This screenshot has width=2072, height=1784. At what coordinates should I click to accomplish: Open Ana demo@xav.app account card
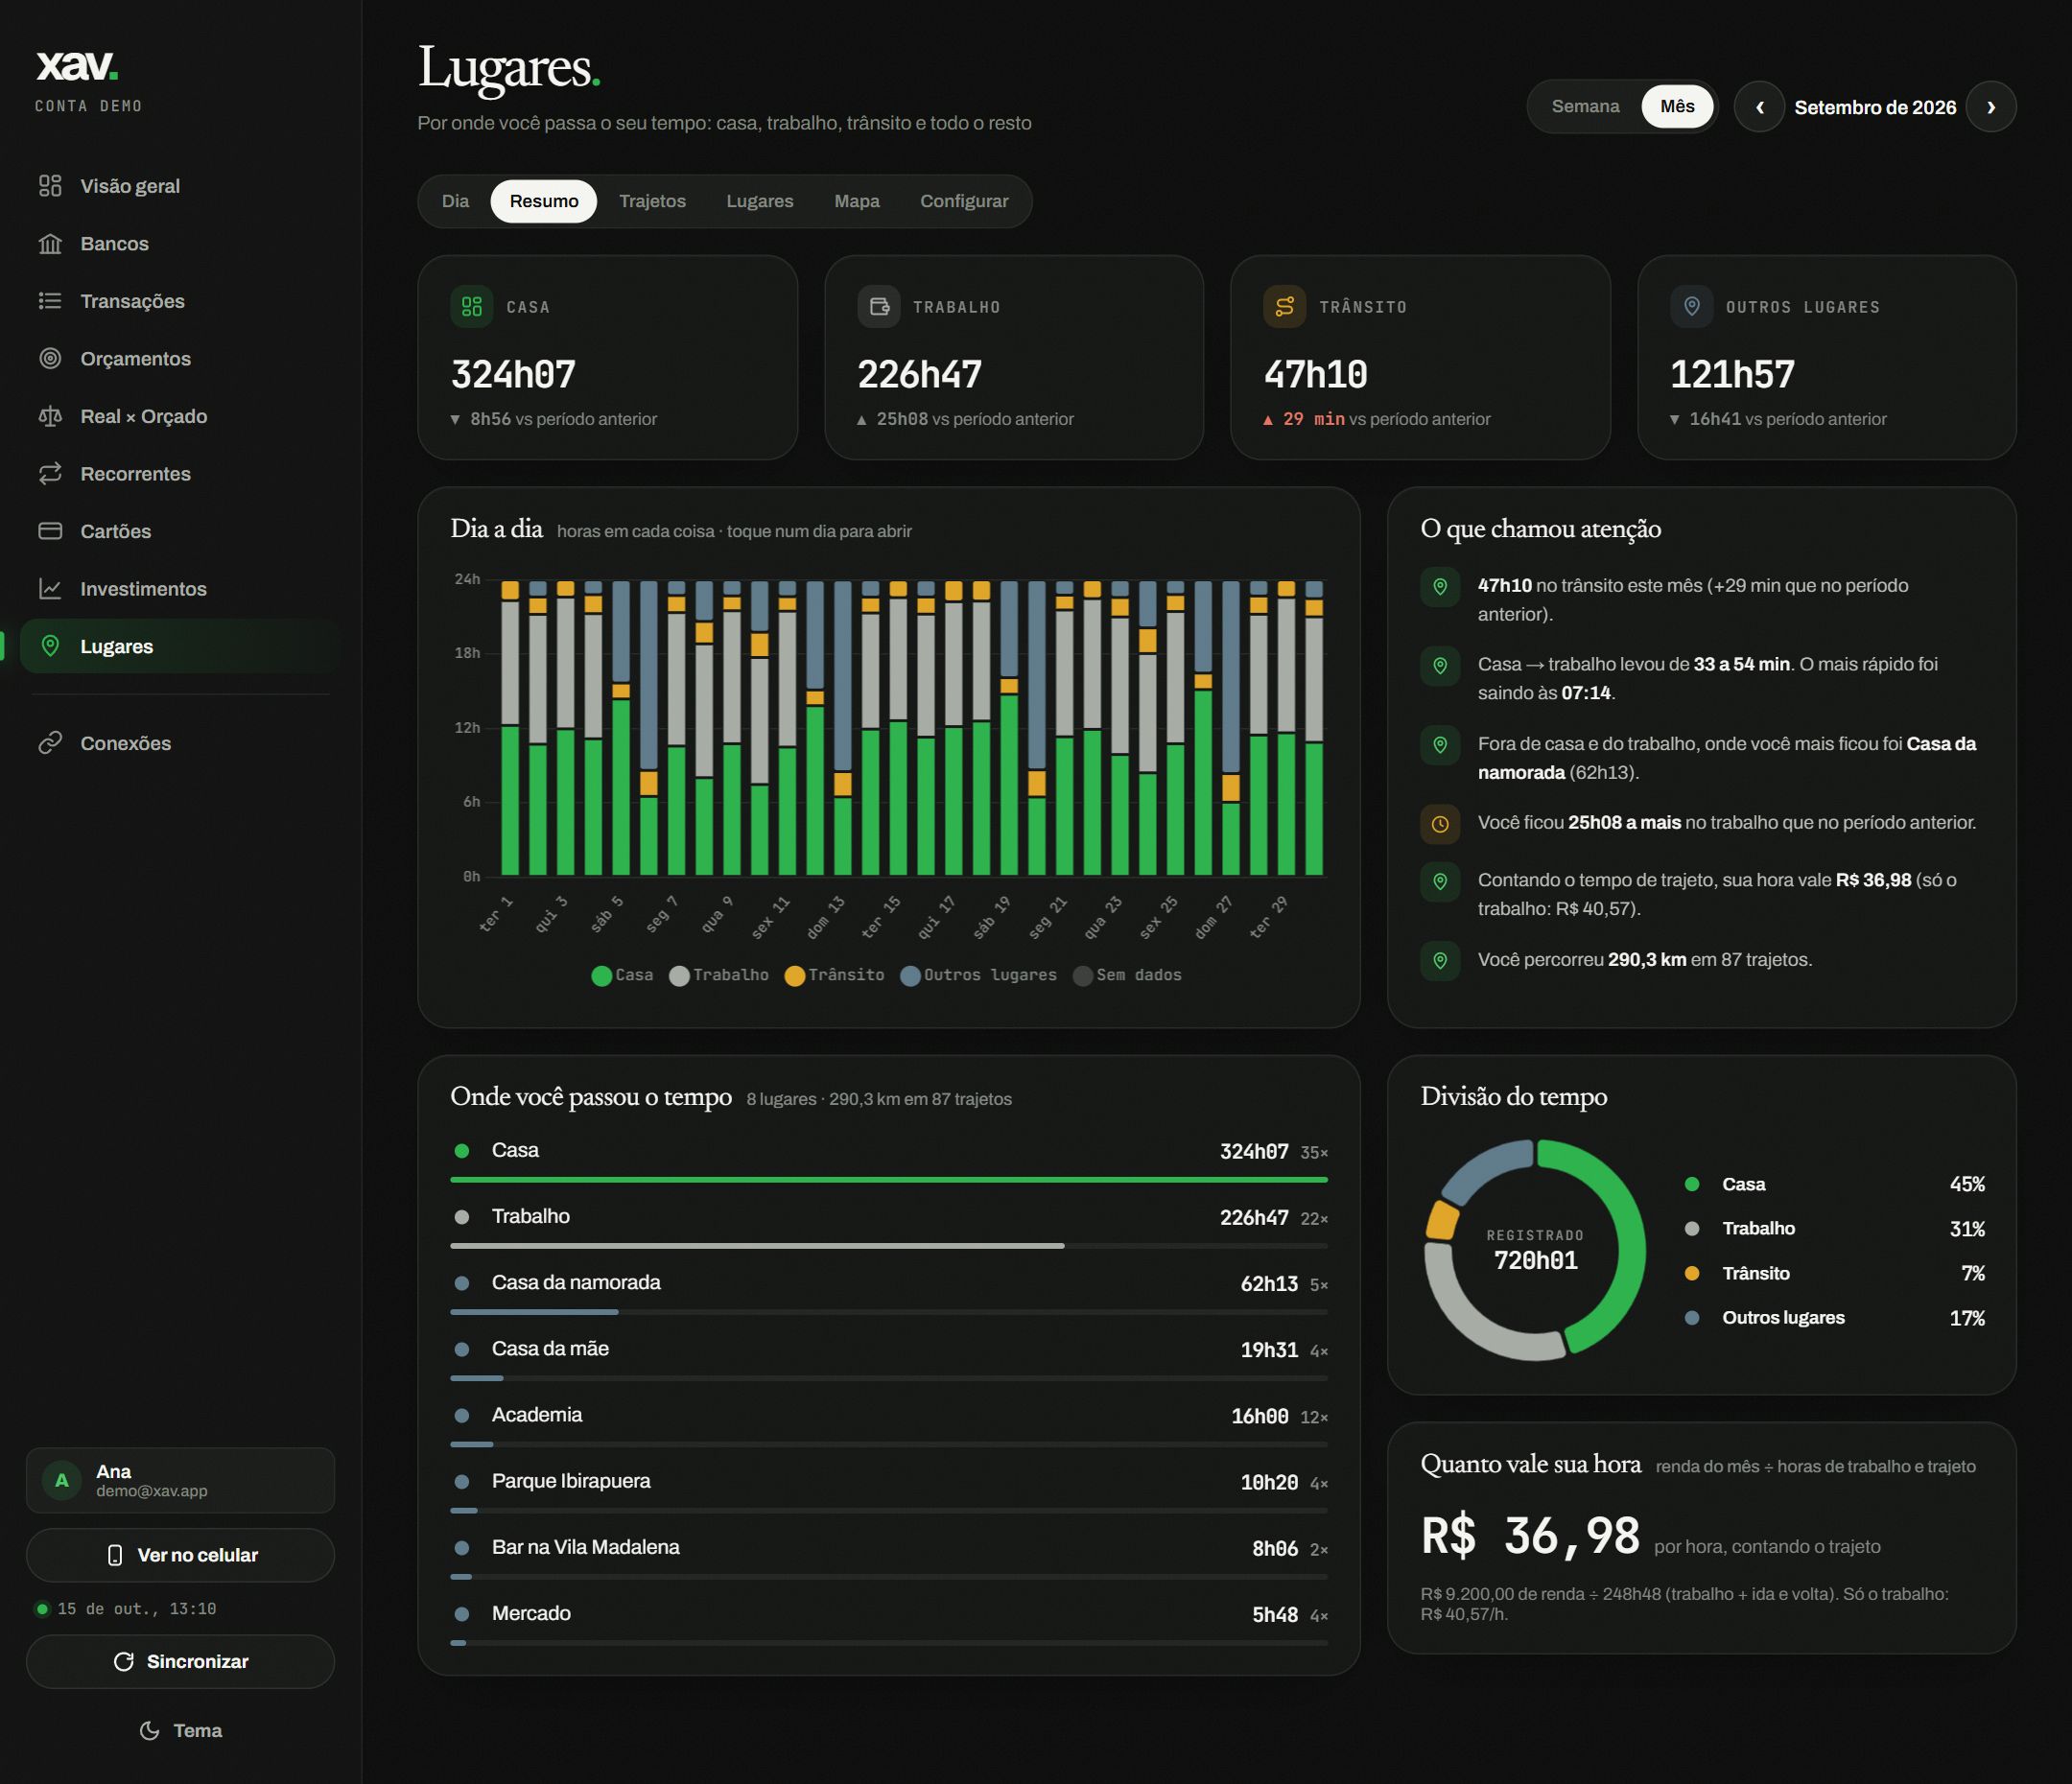coord(180,1481)
